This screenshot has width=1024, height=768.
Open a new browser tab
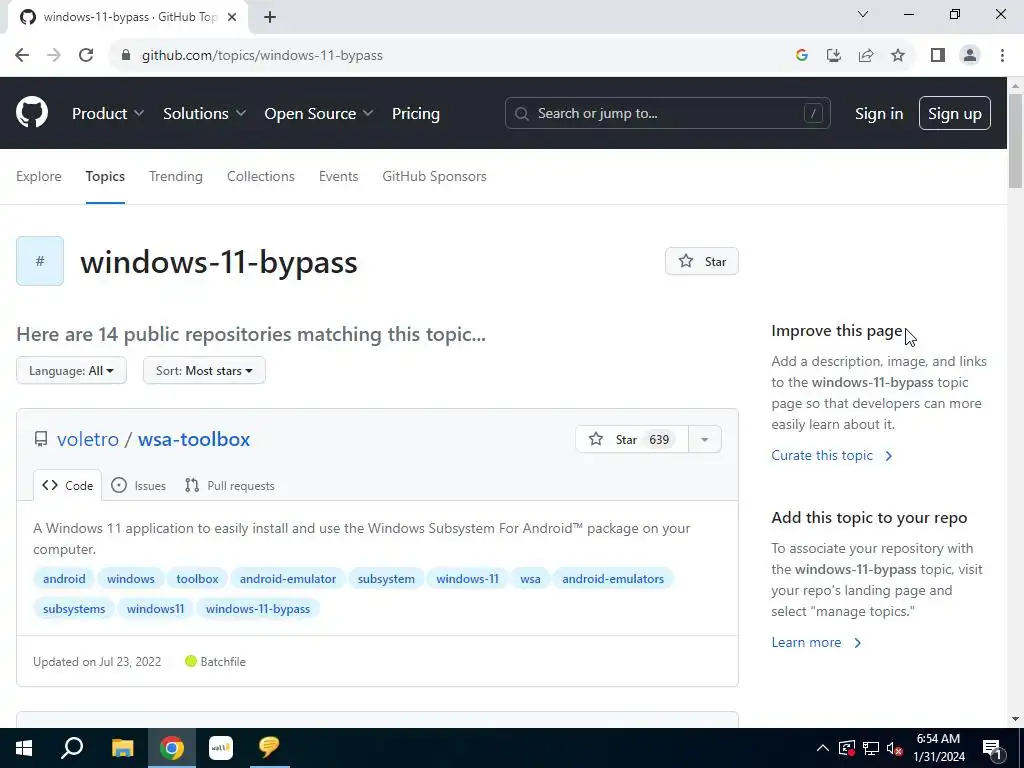click(x=270, y=17)
